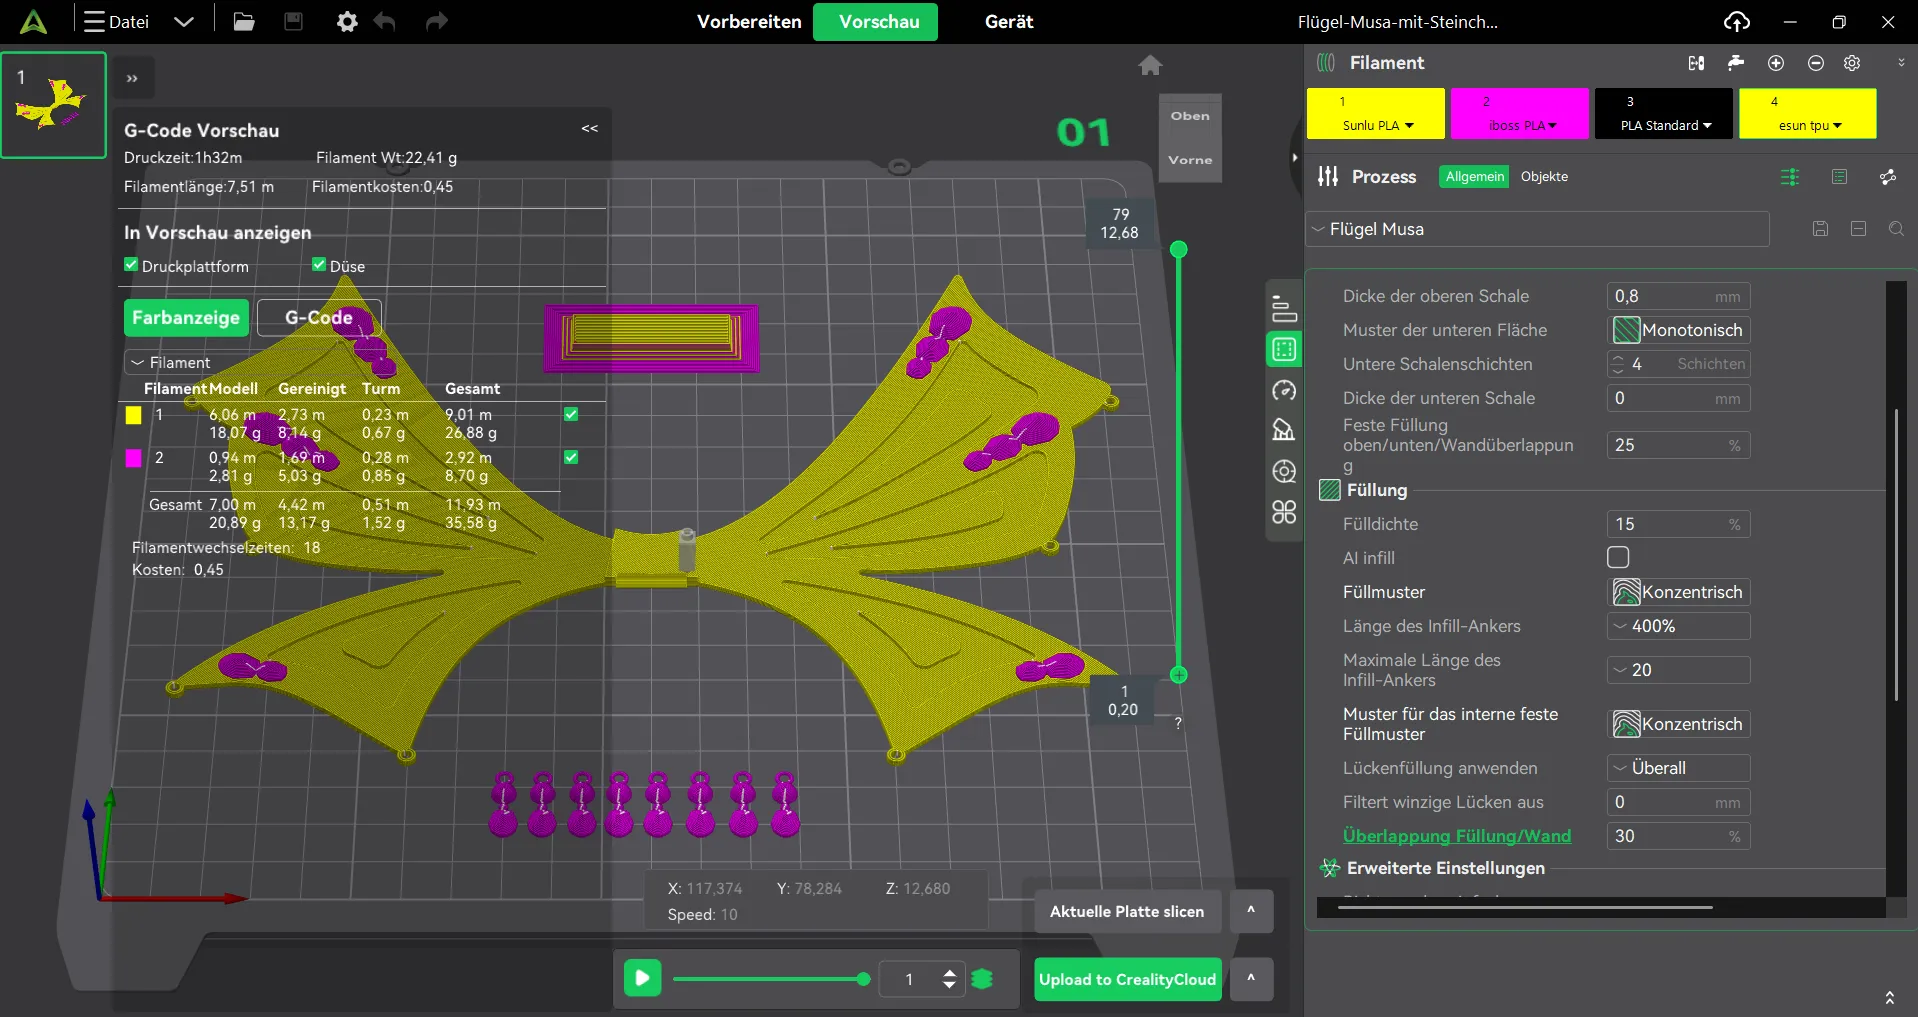Open the Flügel Musa preset dropdown
Image resolution: width=1918 pixels, height=1017 pixels.
(x=1538, y=229)
